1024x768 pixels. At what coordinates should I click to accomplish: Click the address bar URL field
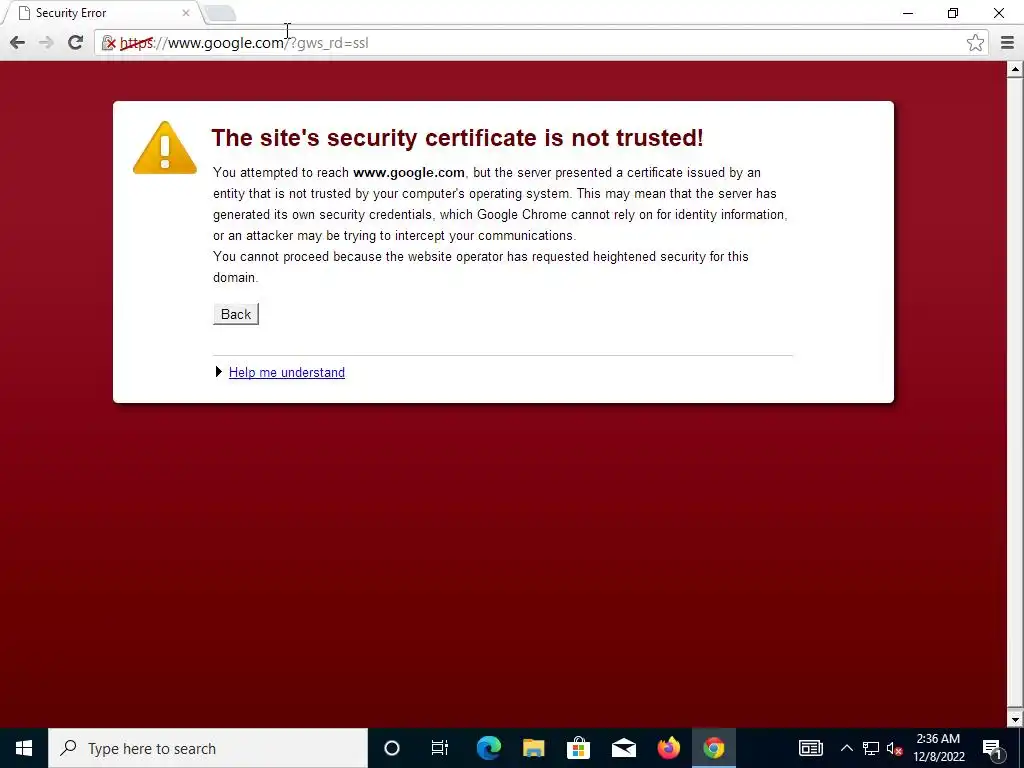pos(539,43)
